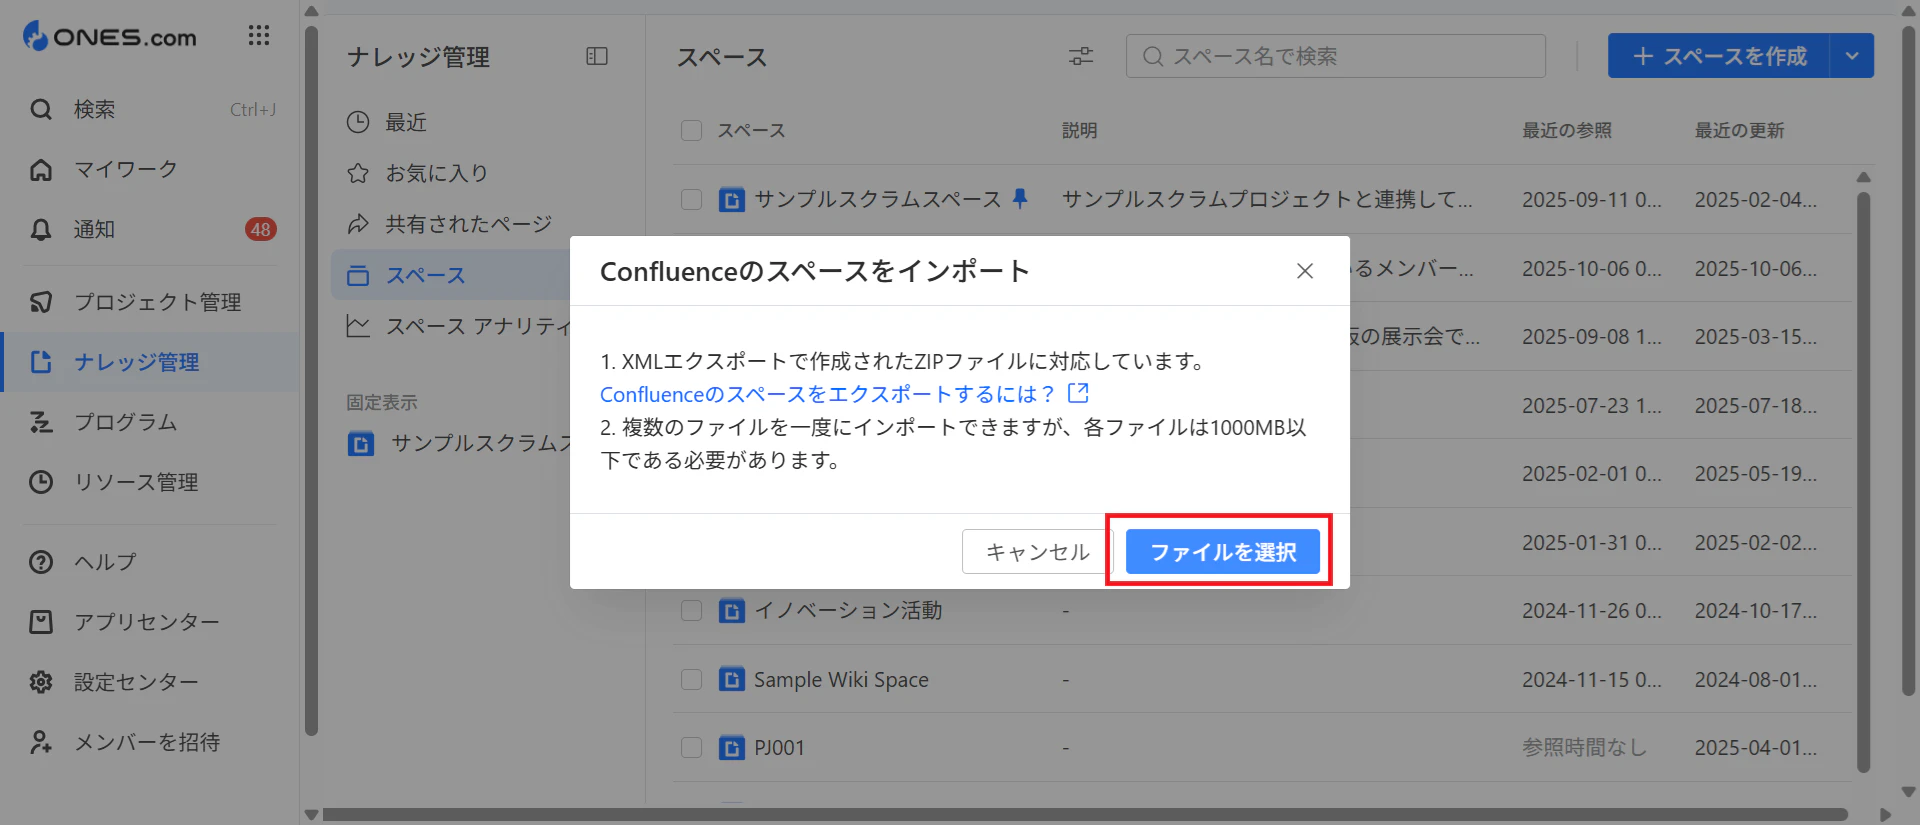Click the external link icon in dialog
This screenshot has height=825, width=1920.
[x=1078, y=393]
